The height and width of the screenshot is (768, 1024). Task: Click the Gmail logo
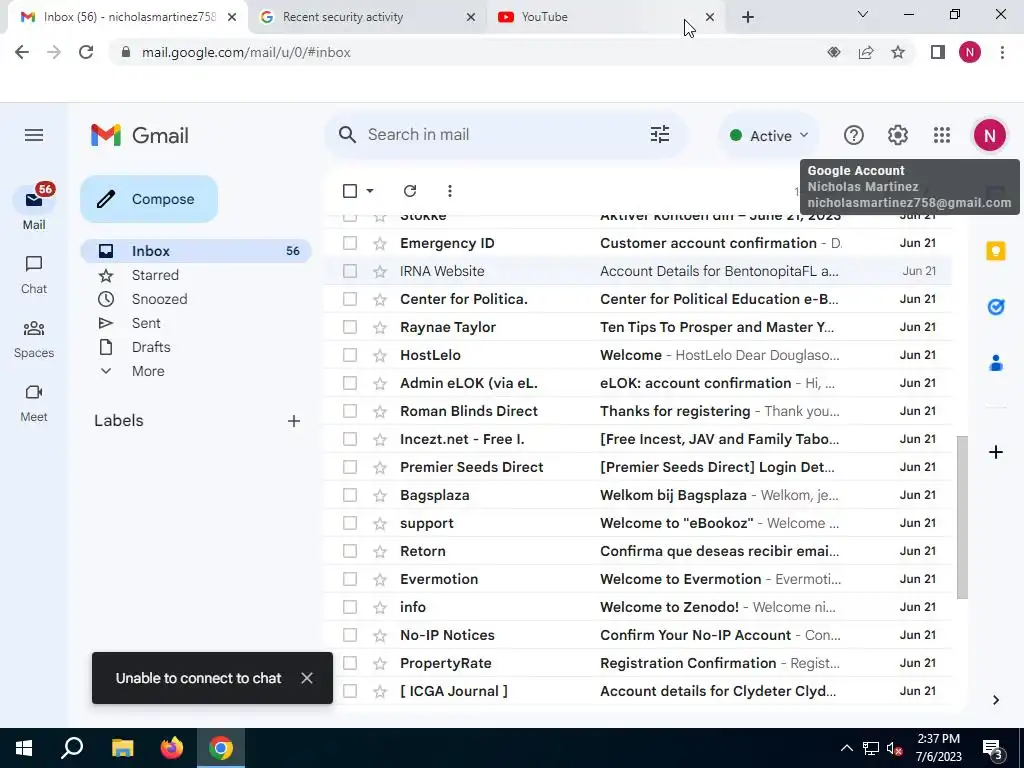140,135
